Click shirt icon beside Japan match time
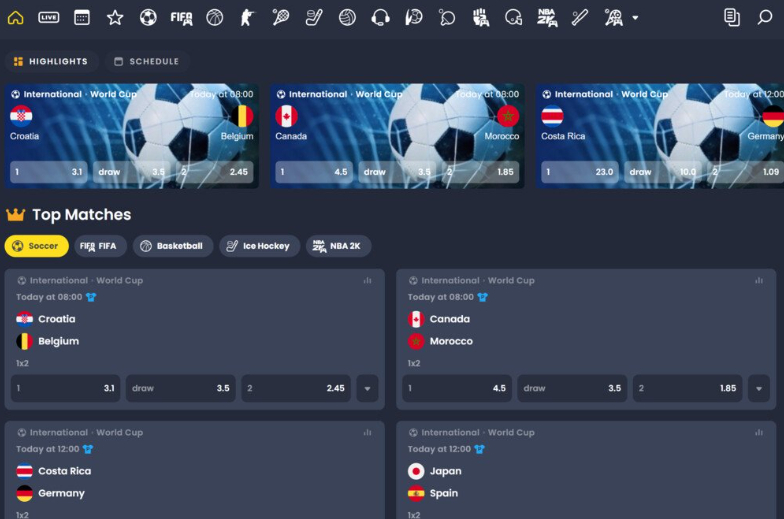784x519 pixels. 480,449
